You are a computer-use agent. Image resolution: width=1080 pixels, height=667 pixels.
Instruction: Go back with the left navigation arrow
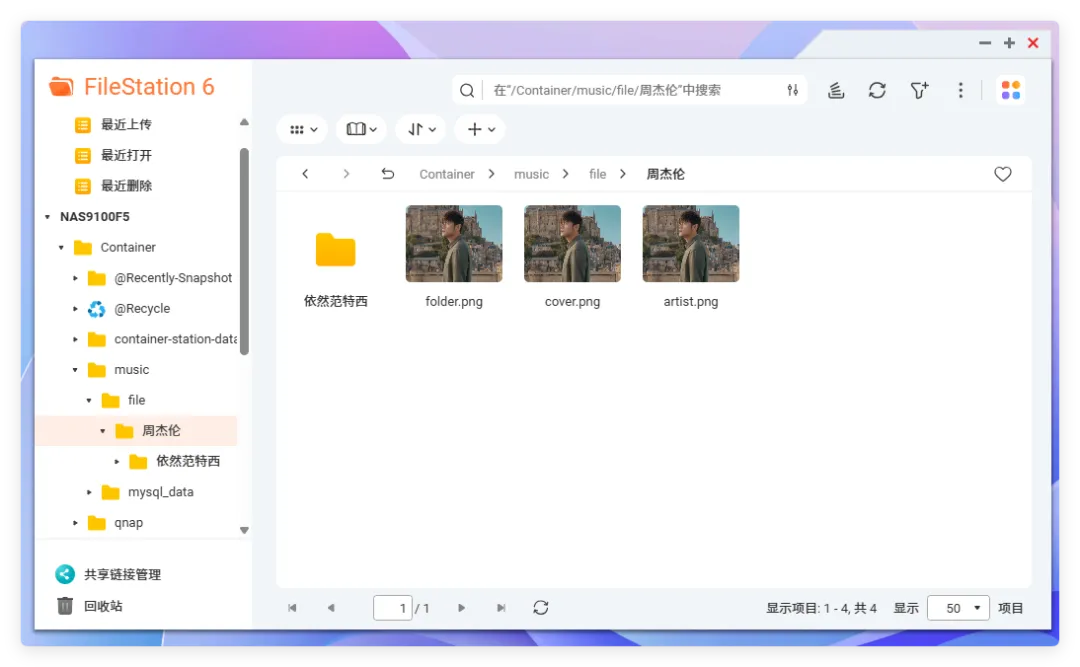305,174
